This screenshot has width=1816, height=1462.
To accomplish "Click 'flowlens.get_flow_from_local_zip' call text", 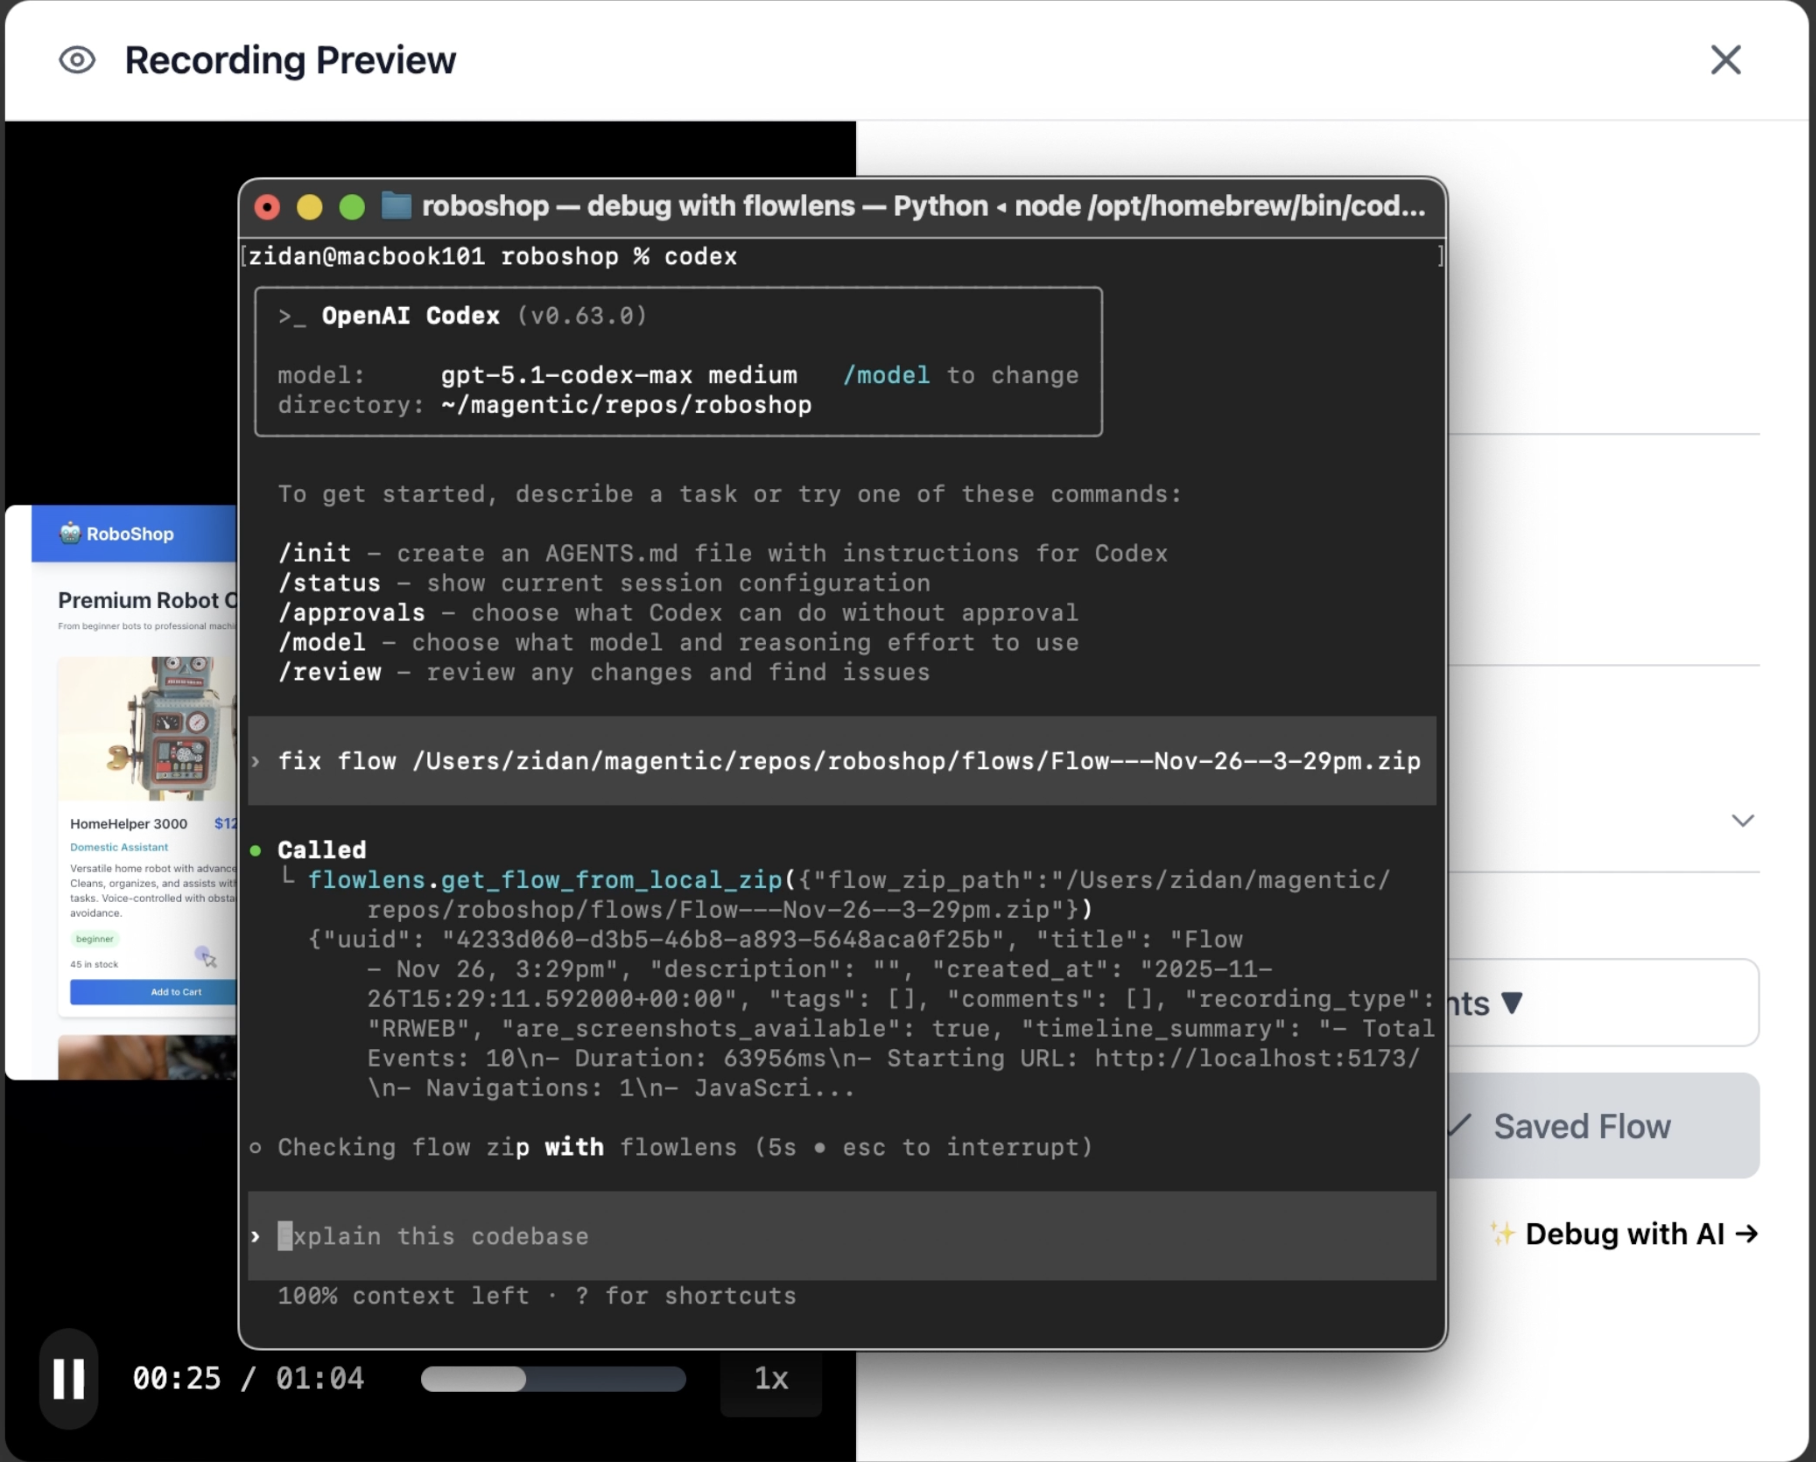I will (x=545, y=880).
